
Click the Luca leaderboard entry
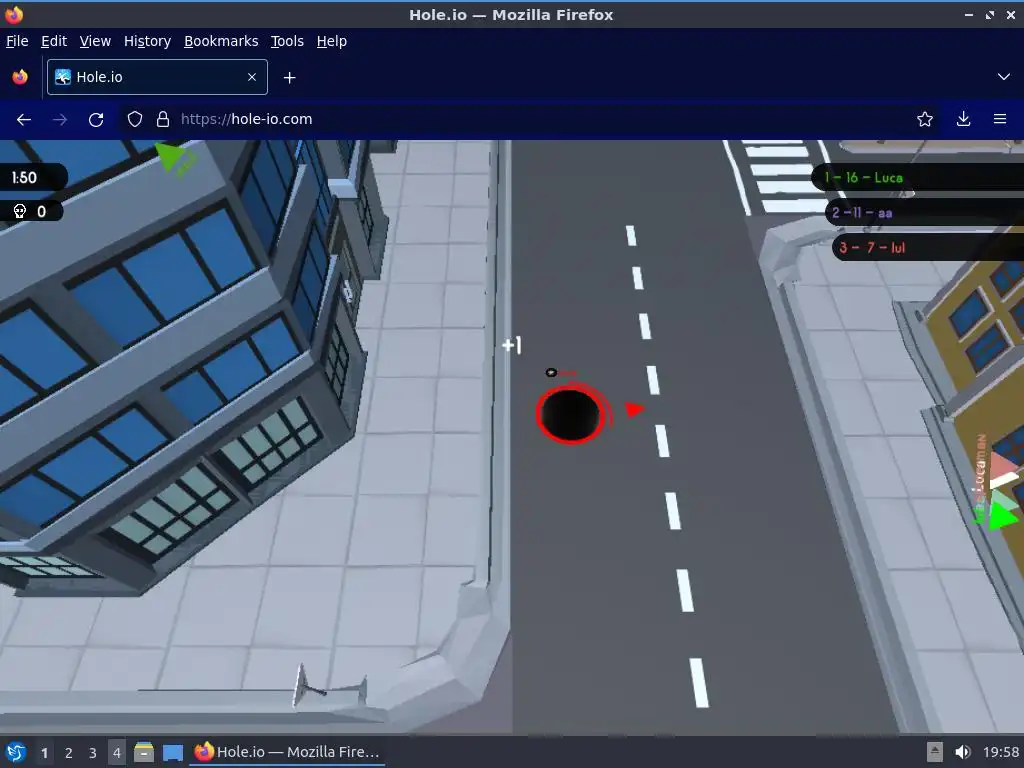(x=917, y=177)
